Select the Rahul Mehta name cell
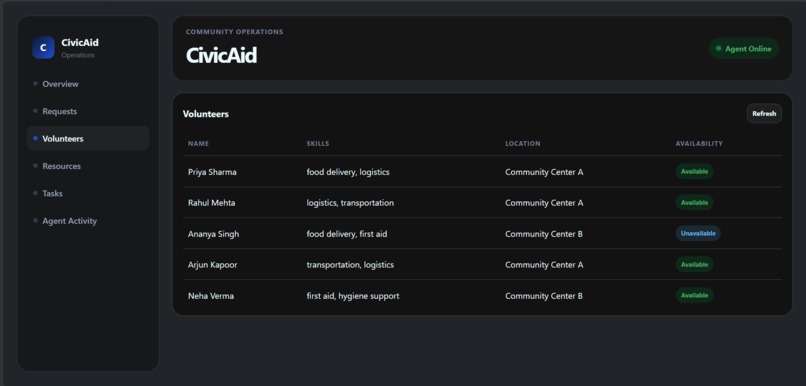 pos(211,203)
